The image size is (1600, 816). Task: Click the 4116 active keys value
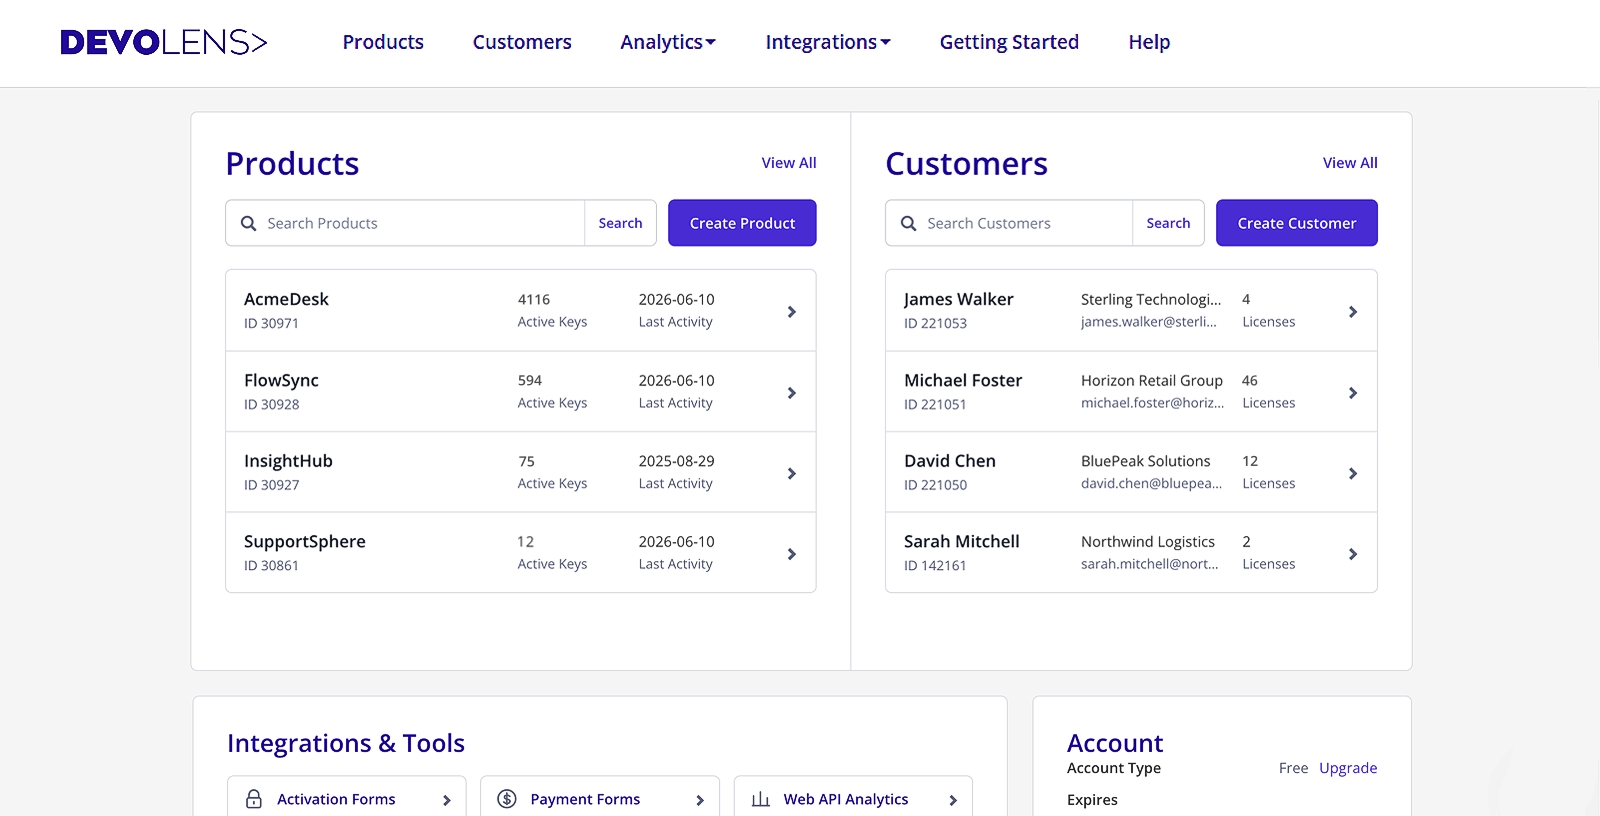[534, 299]
